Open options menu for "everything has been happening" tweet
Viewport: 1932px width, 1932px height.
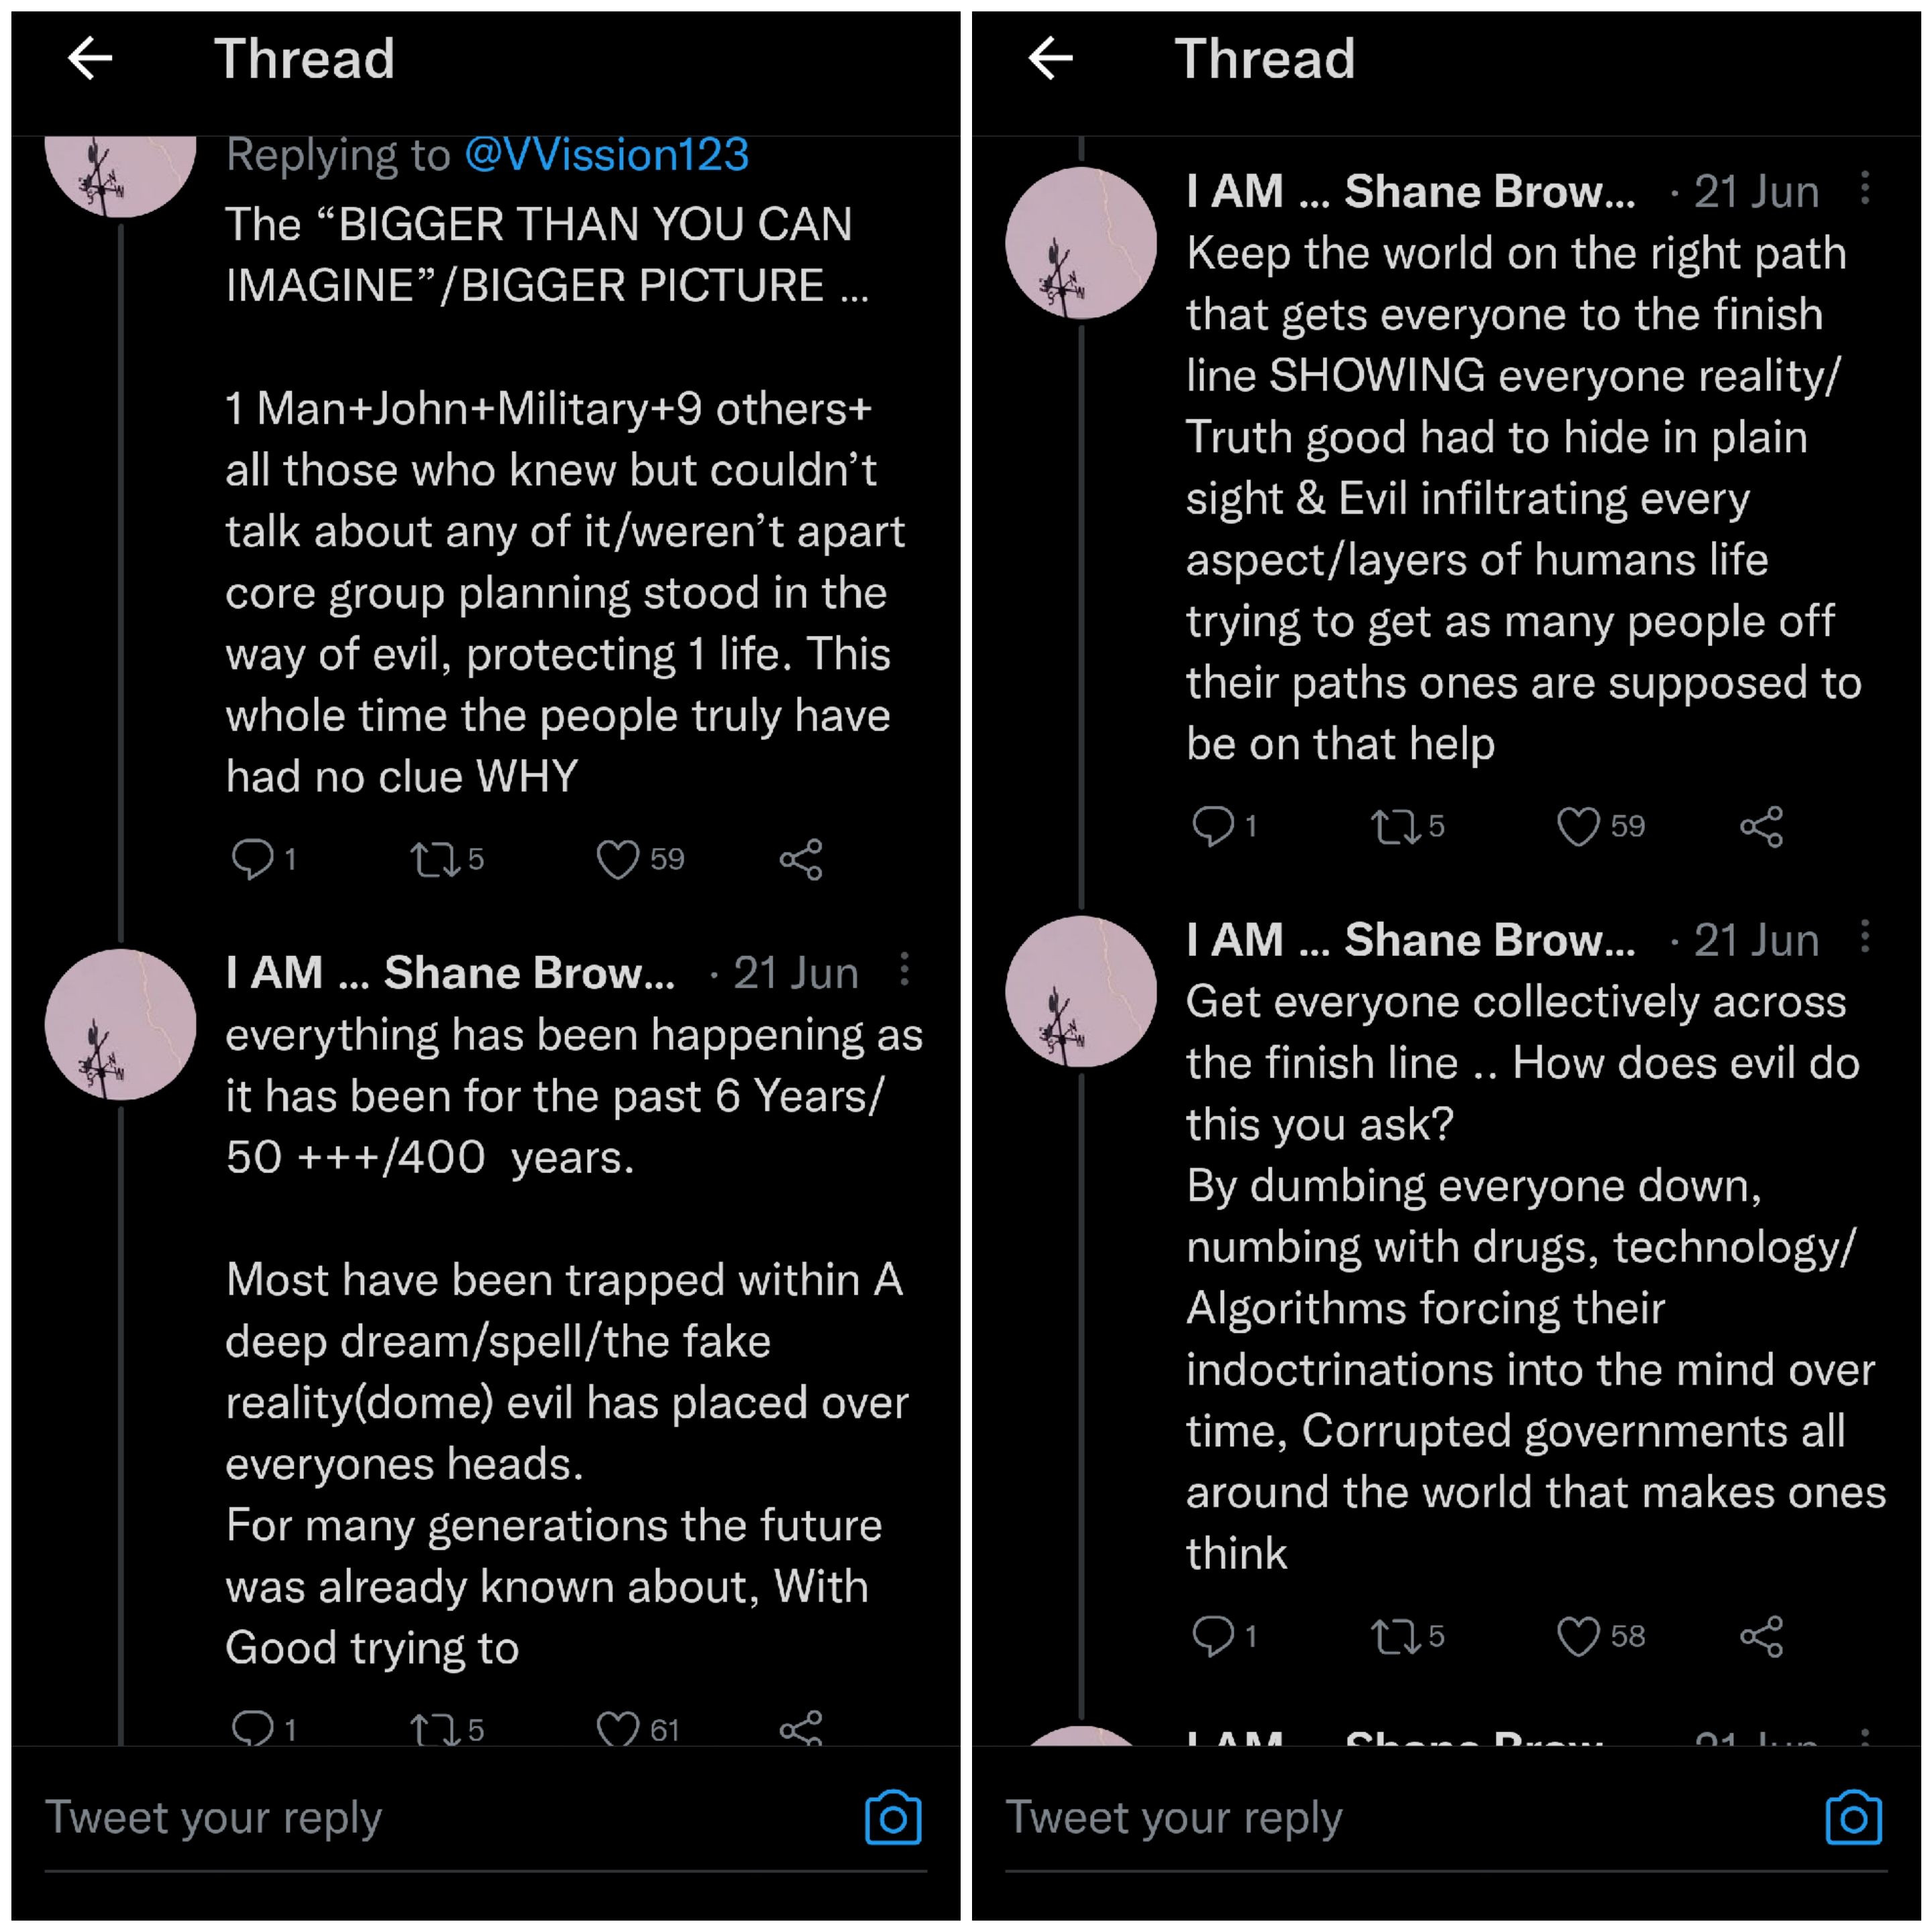(x=904, y=969)
